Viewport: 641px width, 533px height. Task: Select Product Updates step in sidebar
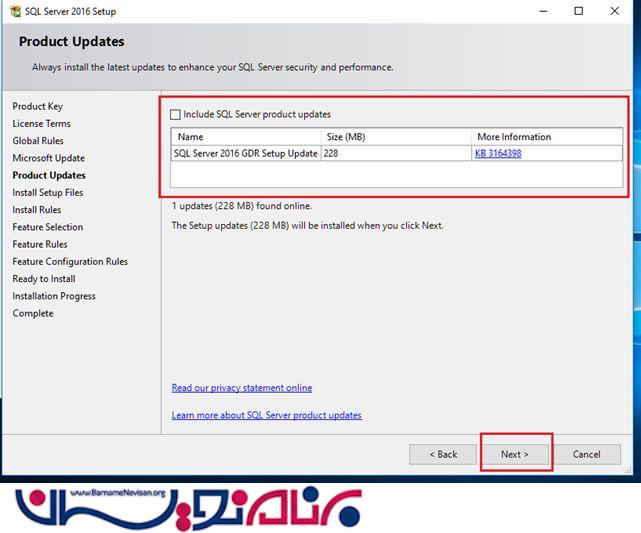49,175
